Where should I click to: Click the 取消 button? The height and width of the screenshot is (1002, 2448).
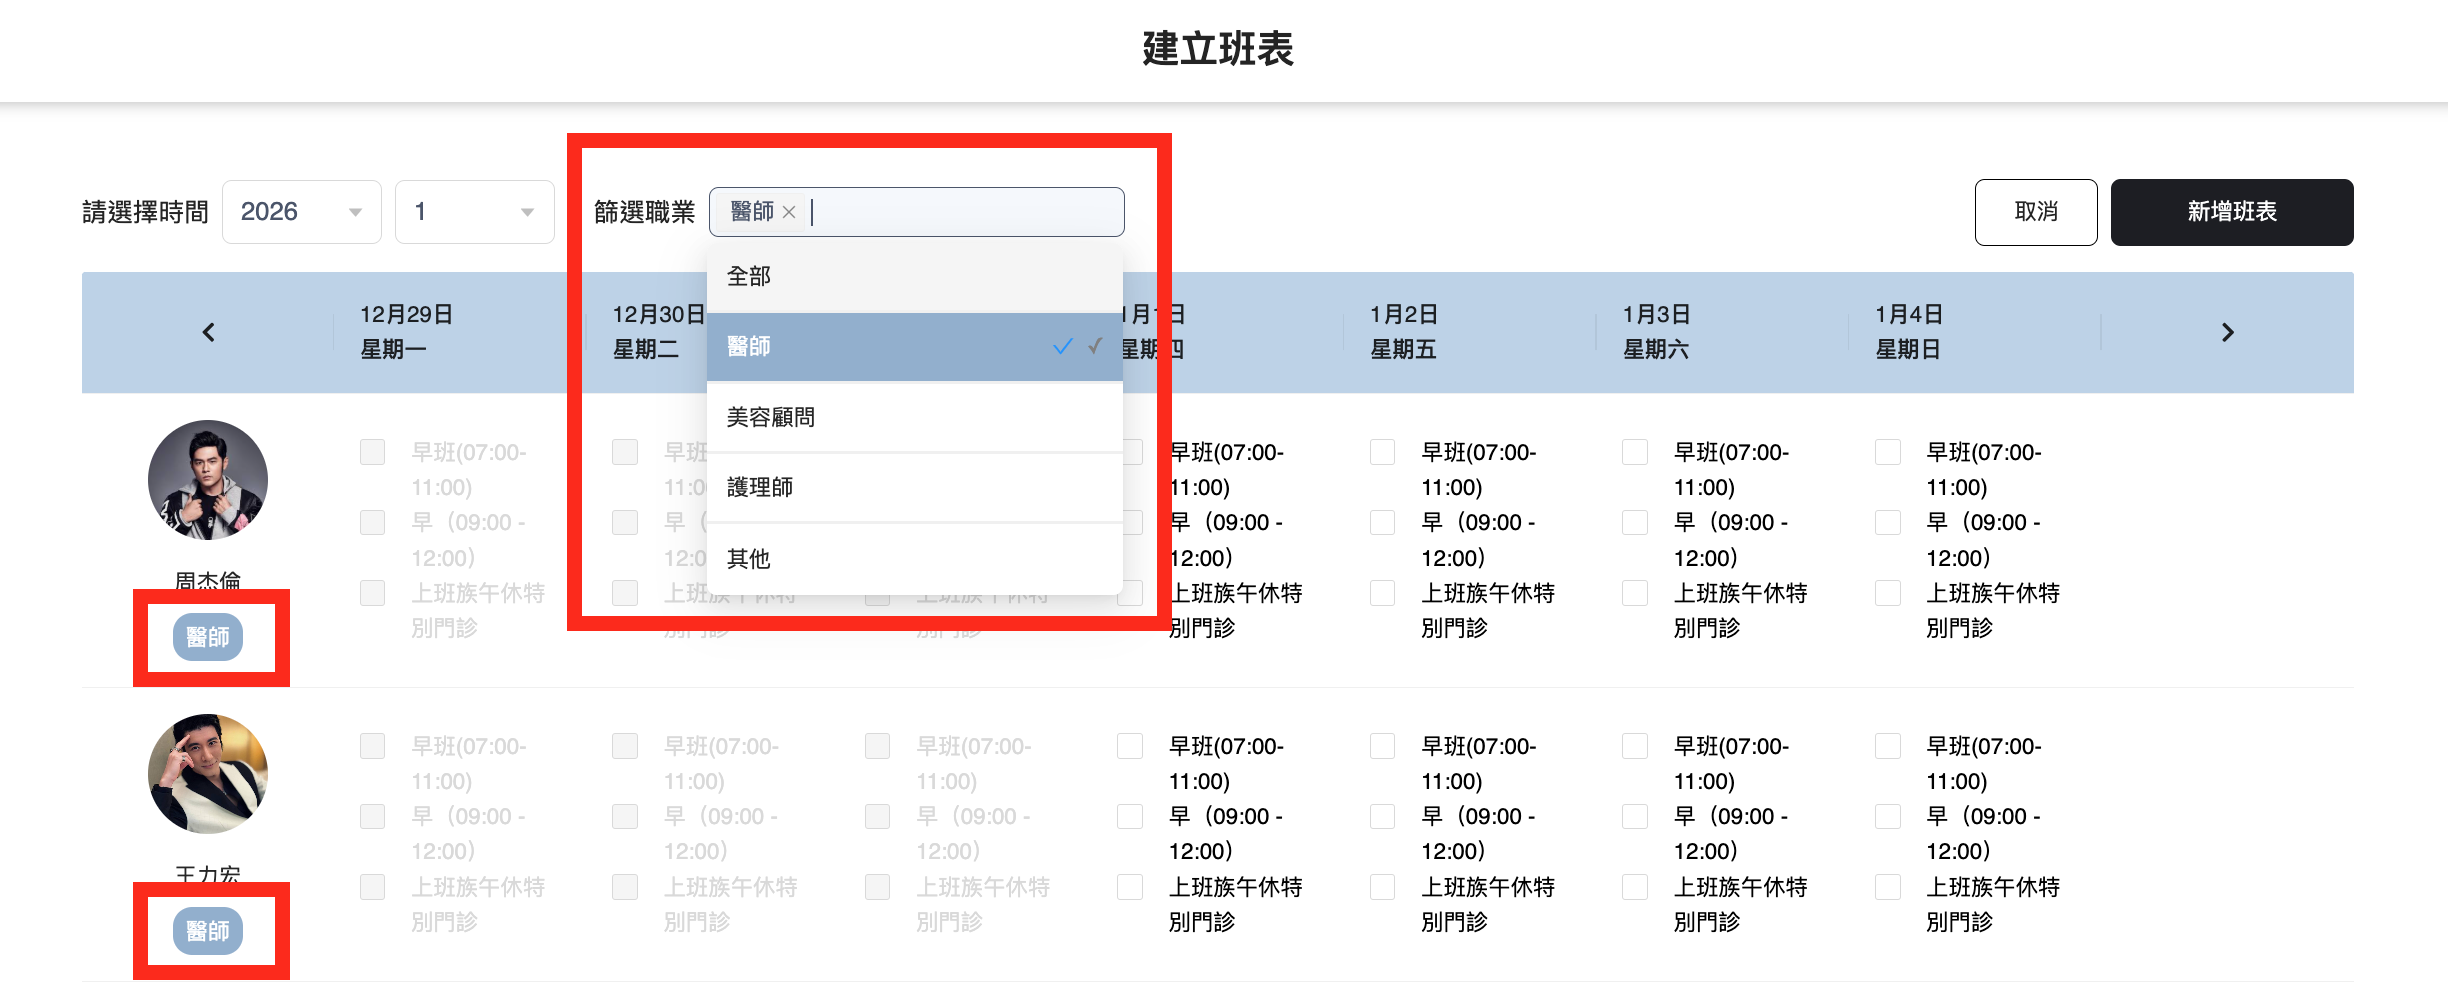[x=2035, y=212]
